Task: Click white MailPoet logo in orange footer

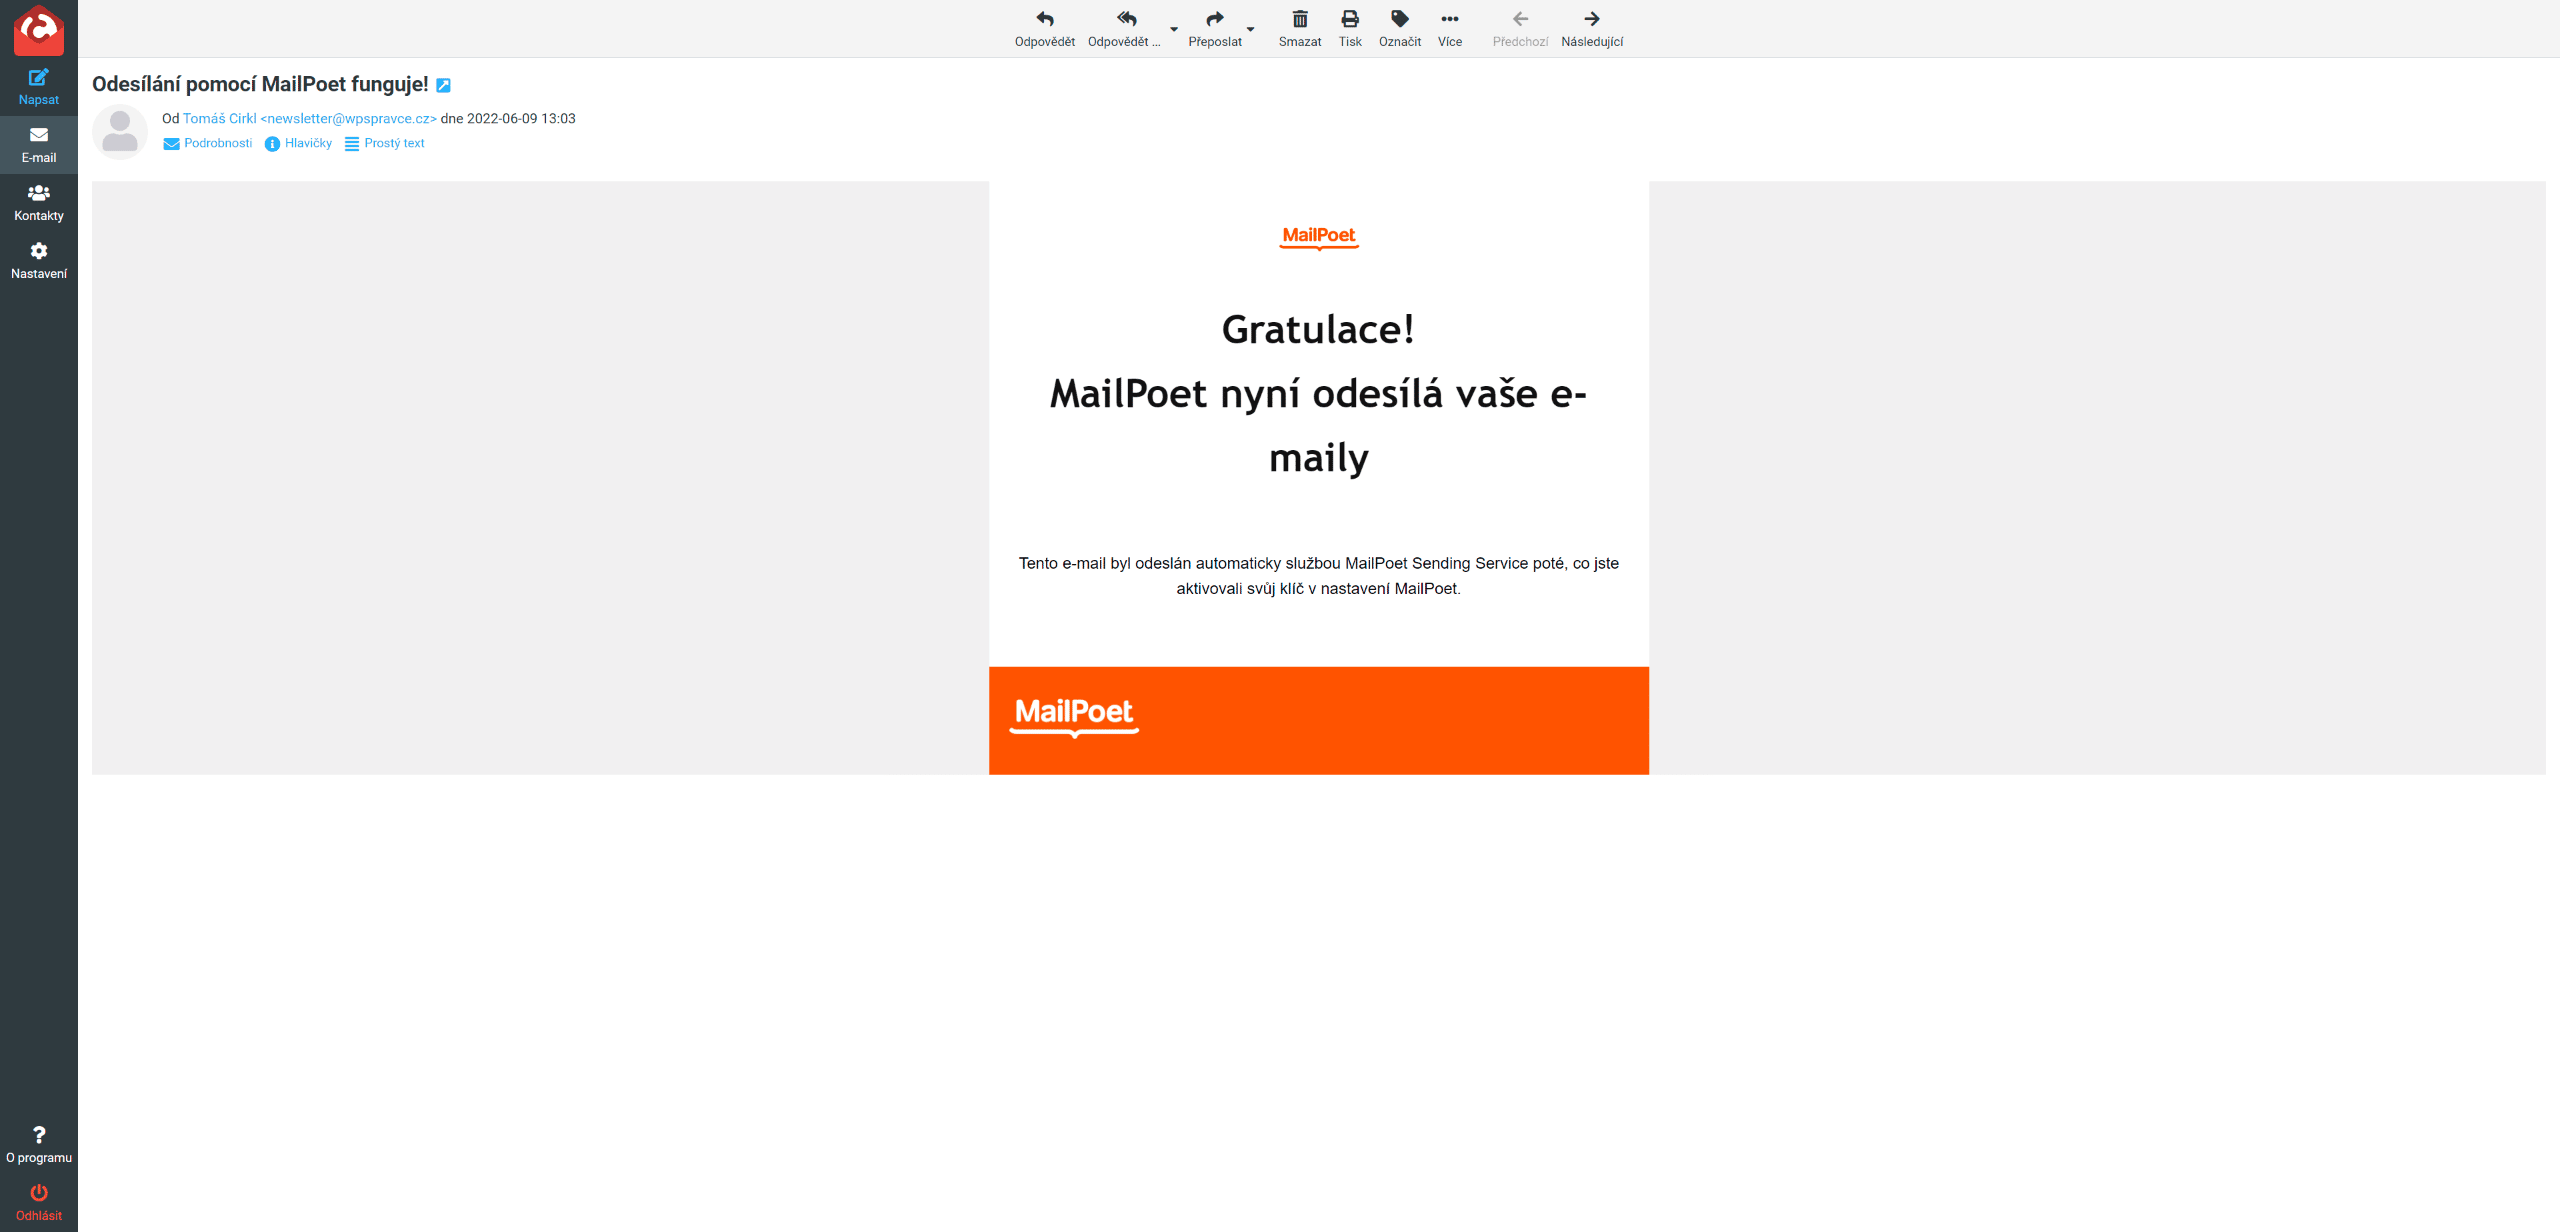Action: point(1074,716)
